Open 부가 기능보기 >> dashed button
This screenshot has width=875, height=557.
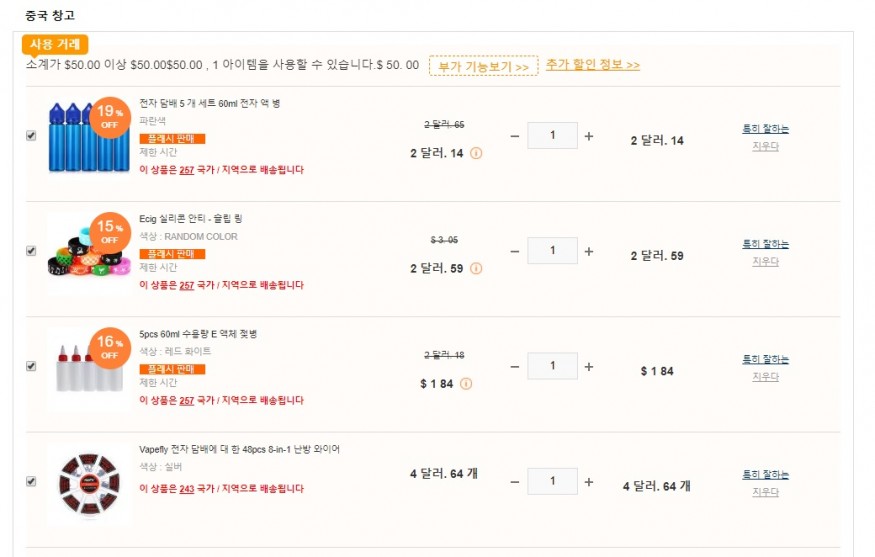click(483, 66)
